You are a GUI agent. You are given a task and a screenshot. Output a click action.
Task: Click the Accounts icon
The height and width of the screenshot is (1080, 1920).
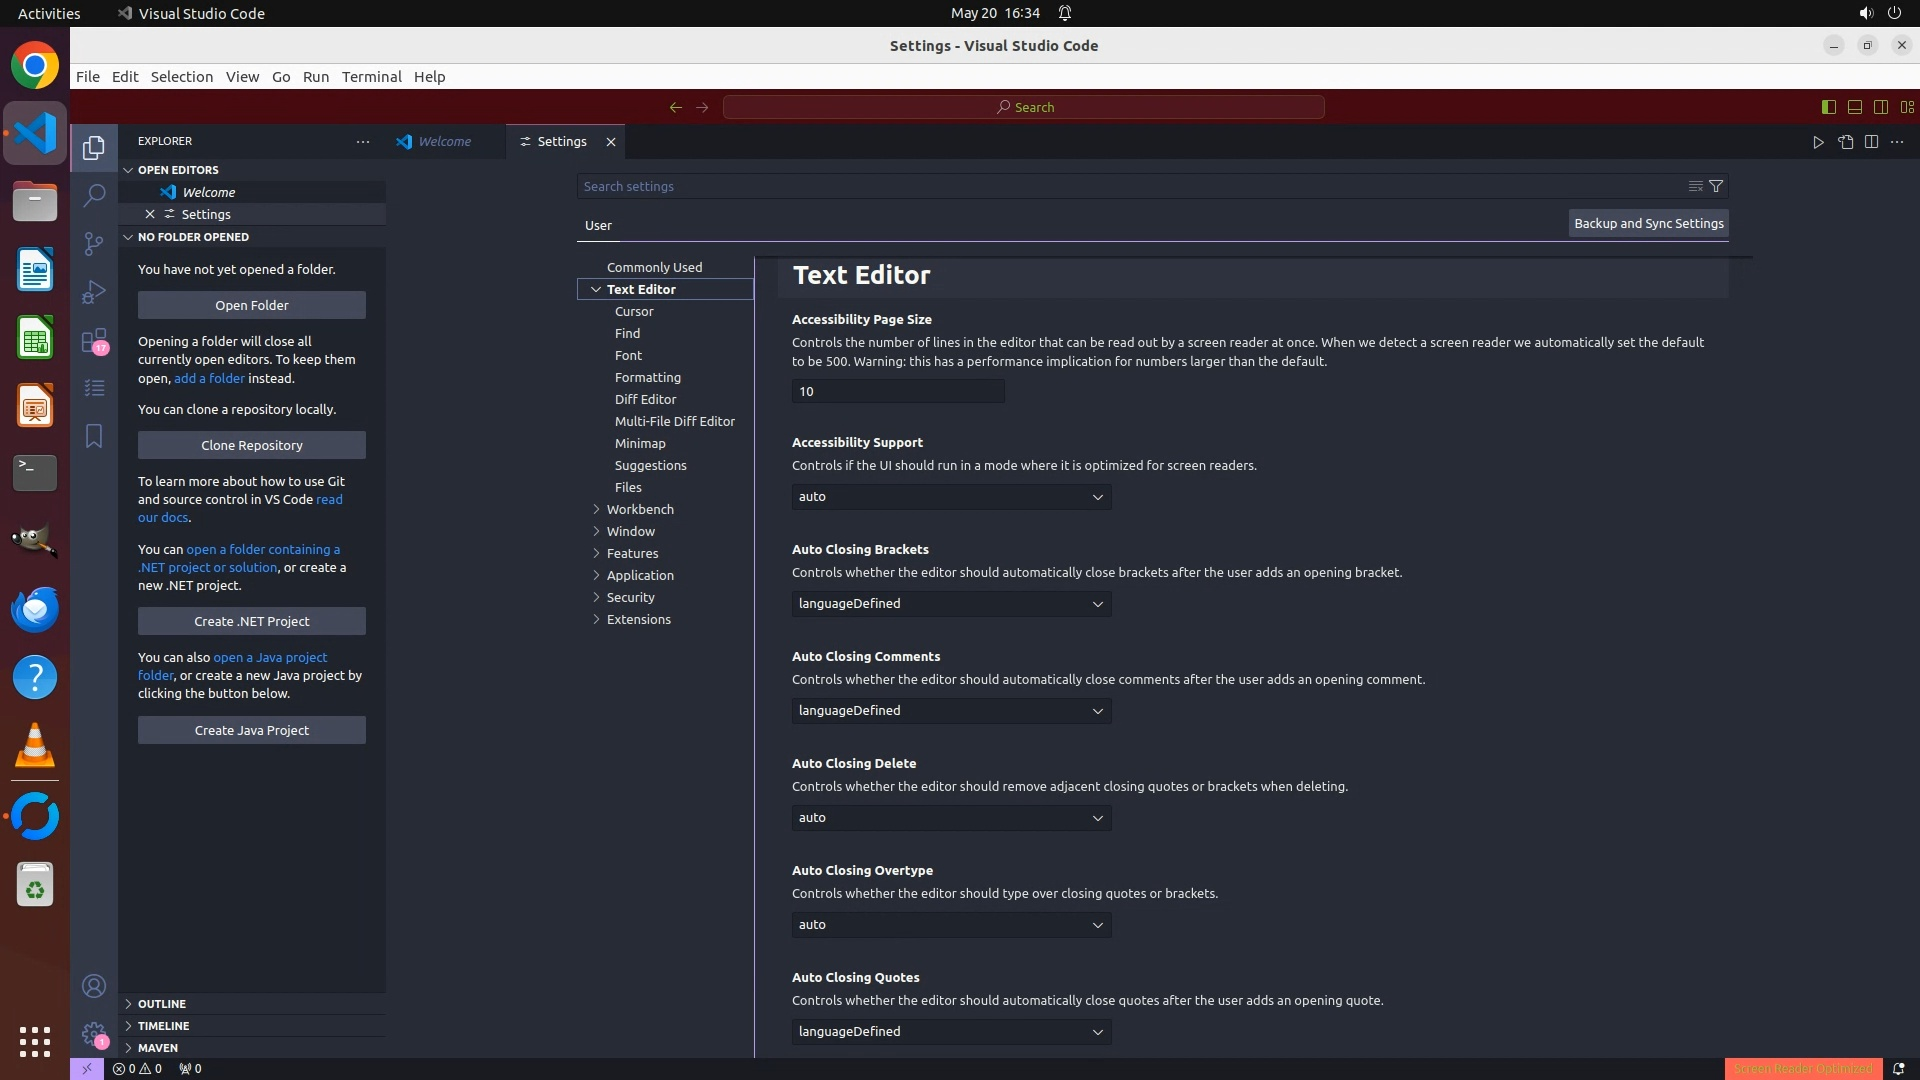point(94,986)
